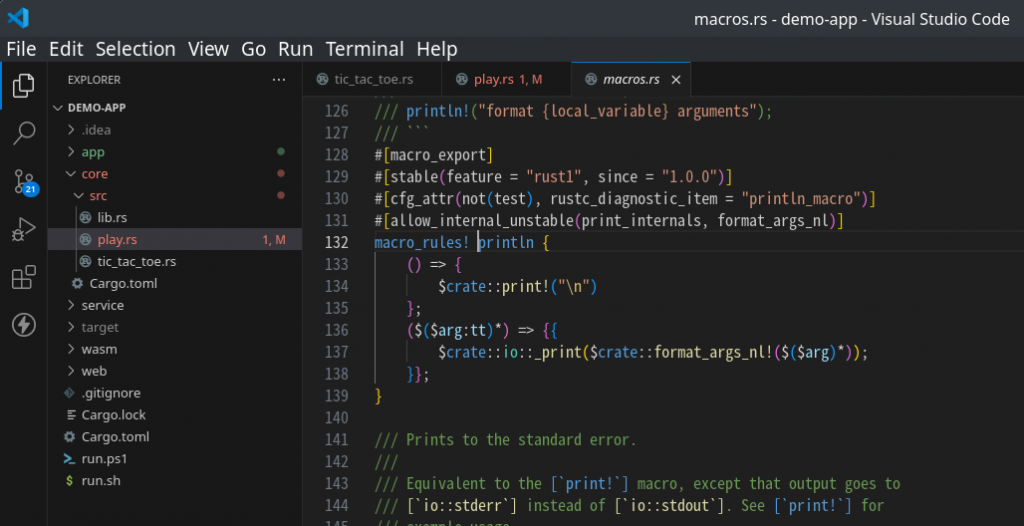Click the VS Code logo in title bar
This screenshot has width=1024, height=526.
[x=18, y=18]
